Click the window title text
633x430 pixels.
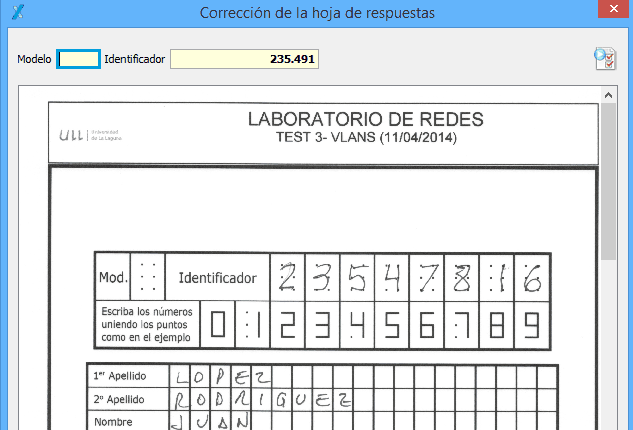click(x=317, y=13)
